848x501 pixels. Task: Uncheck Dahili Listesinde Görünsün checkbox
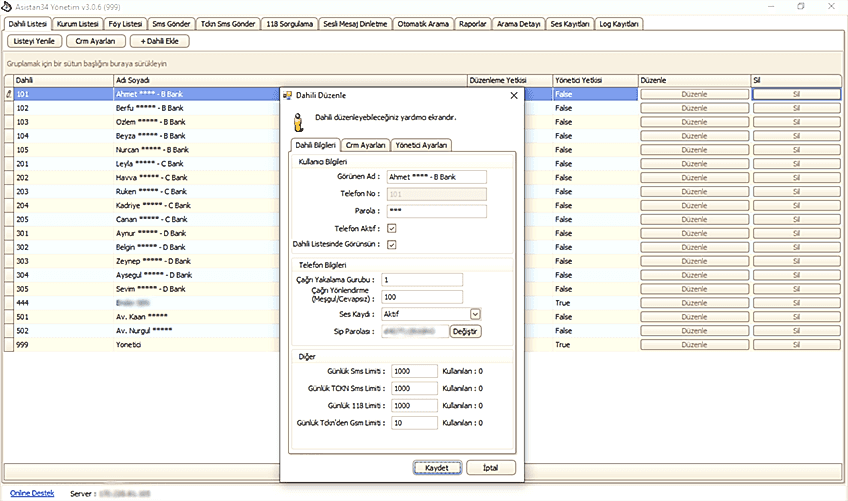coord(392,244)
